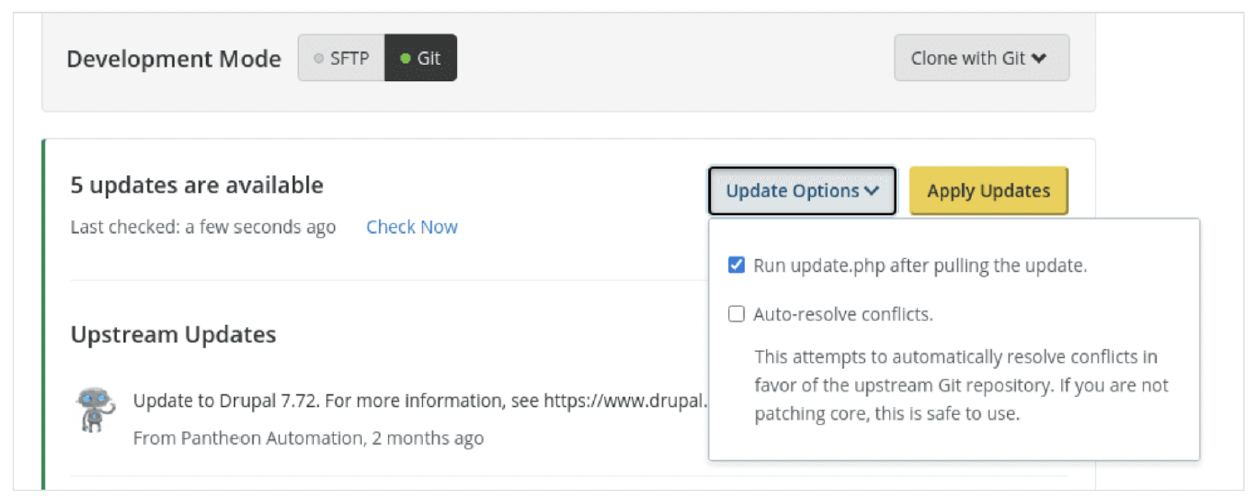This screenshot has height=496, width=1254.
Task: Click the grey dot on SFTP button
Action: pos(319,59)
